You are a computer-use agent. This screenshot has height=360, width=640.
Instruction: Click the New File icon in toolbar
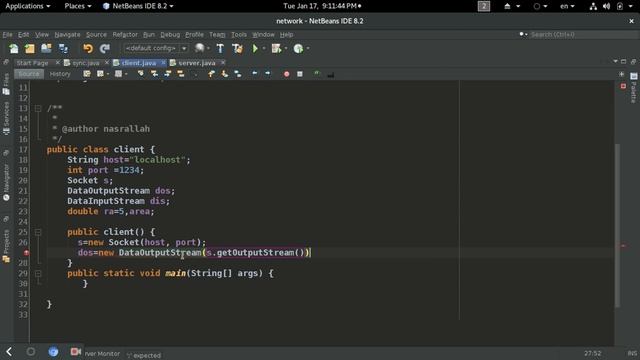14,49
